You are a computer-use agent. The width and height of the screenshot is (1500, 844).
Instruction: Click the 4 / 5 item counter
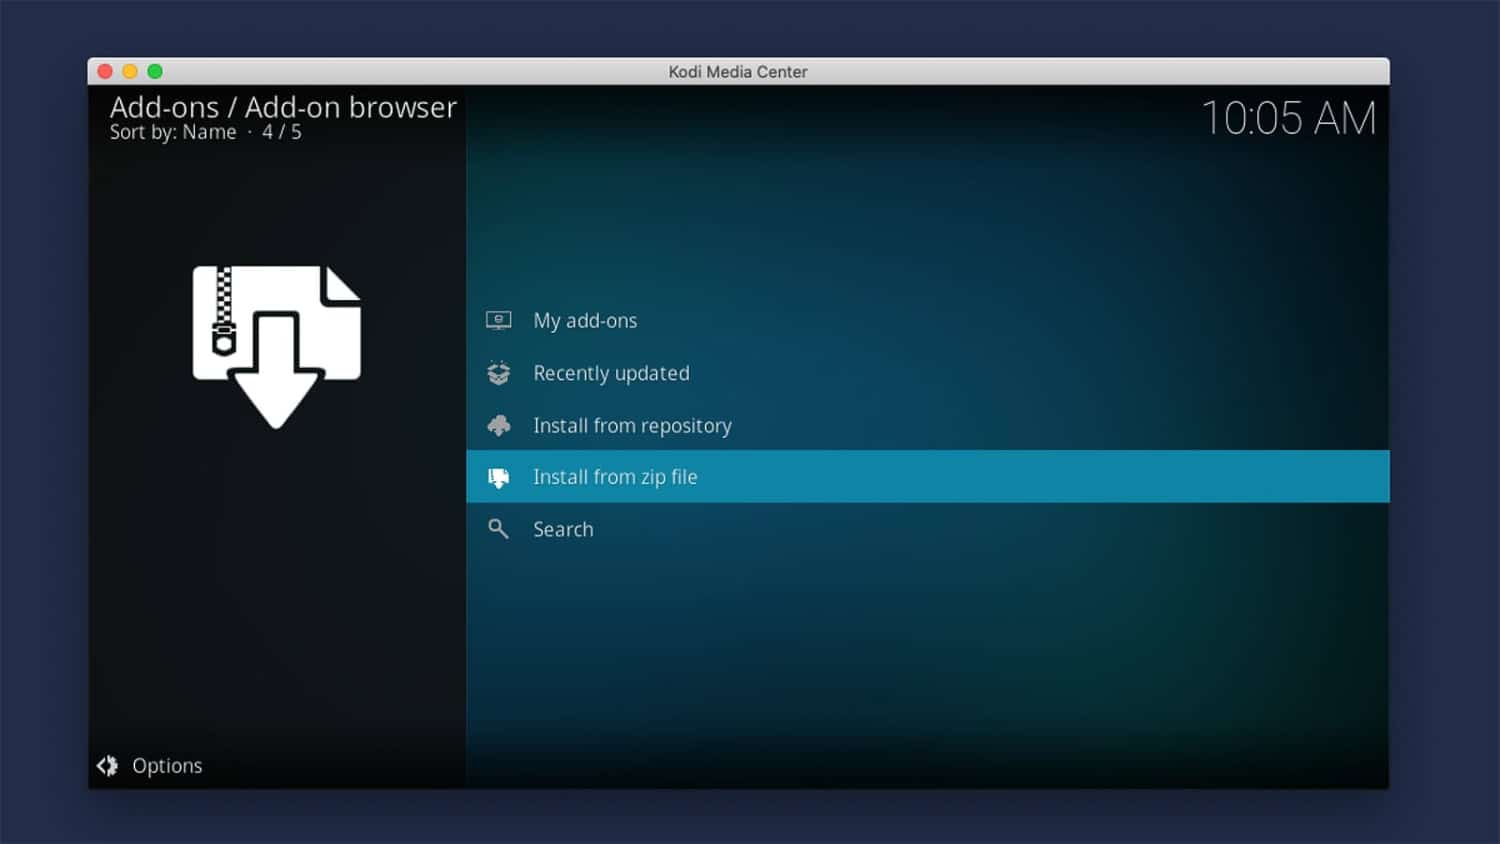[x=282, y=132]
